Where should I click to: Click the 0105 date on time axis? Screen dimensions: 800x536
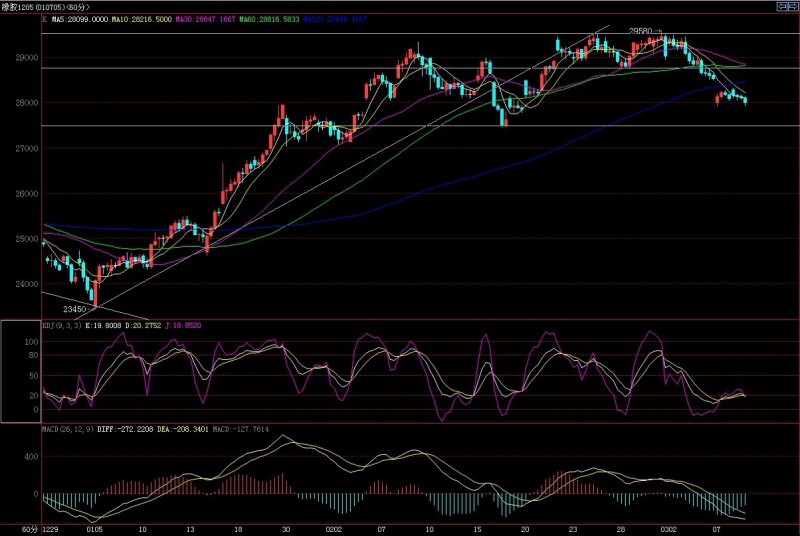pos(95,526)
